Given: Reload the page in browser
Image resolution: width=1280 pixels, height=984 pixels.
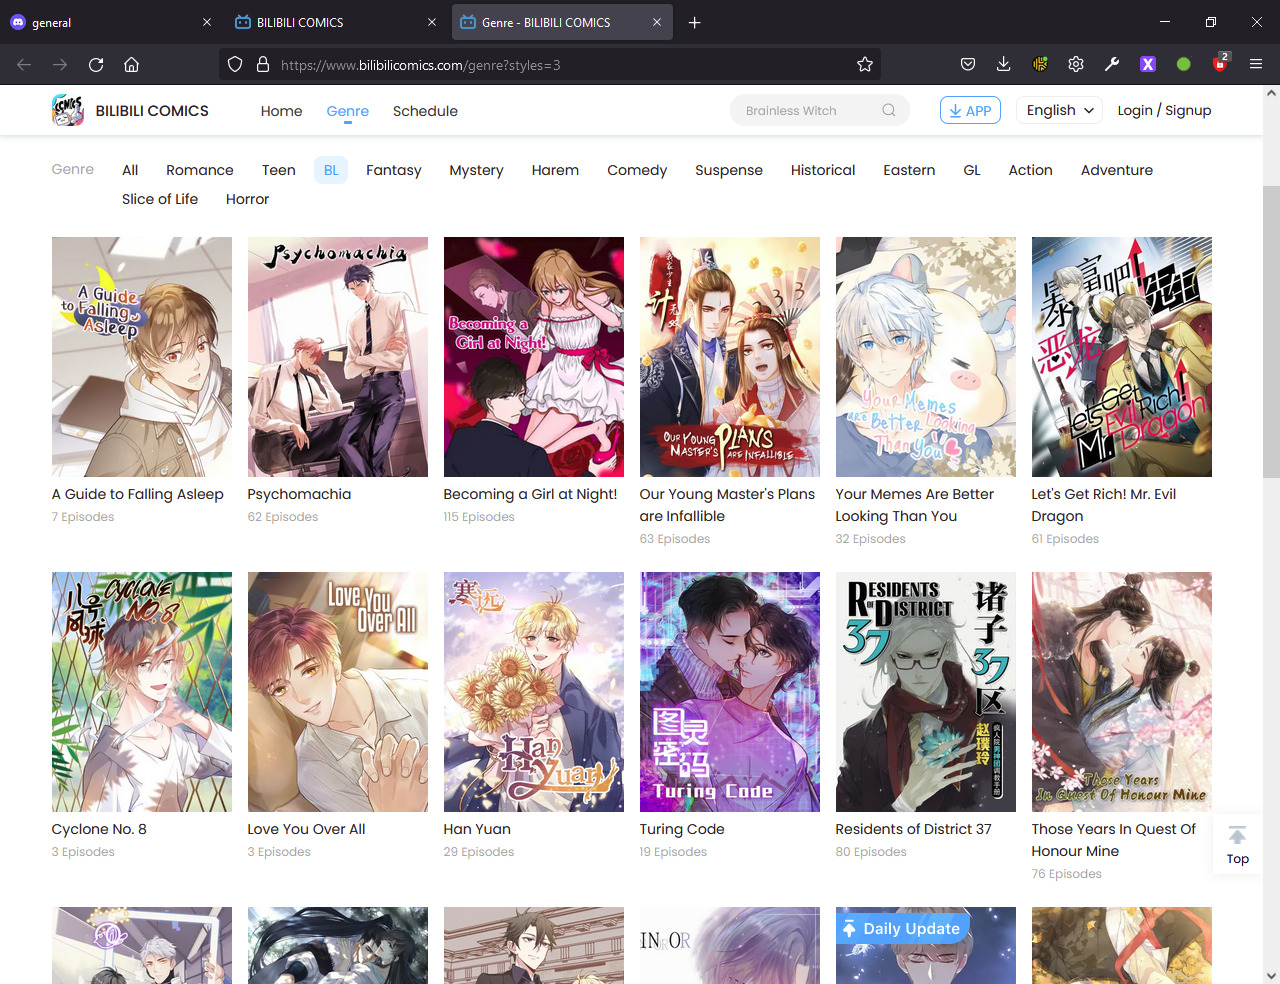Looking at the screenshot, I should pyautogui.click(x=96, y=65).
